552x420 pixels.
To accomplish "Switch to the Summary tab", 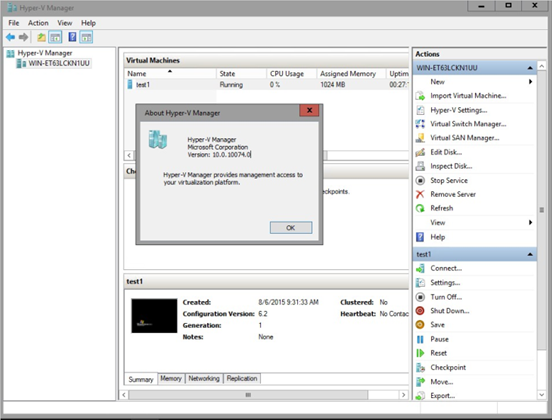I will pos(141,379).
